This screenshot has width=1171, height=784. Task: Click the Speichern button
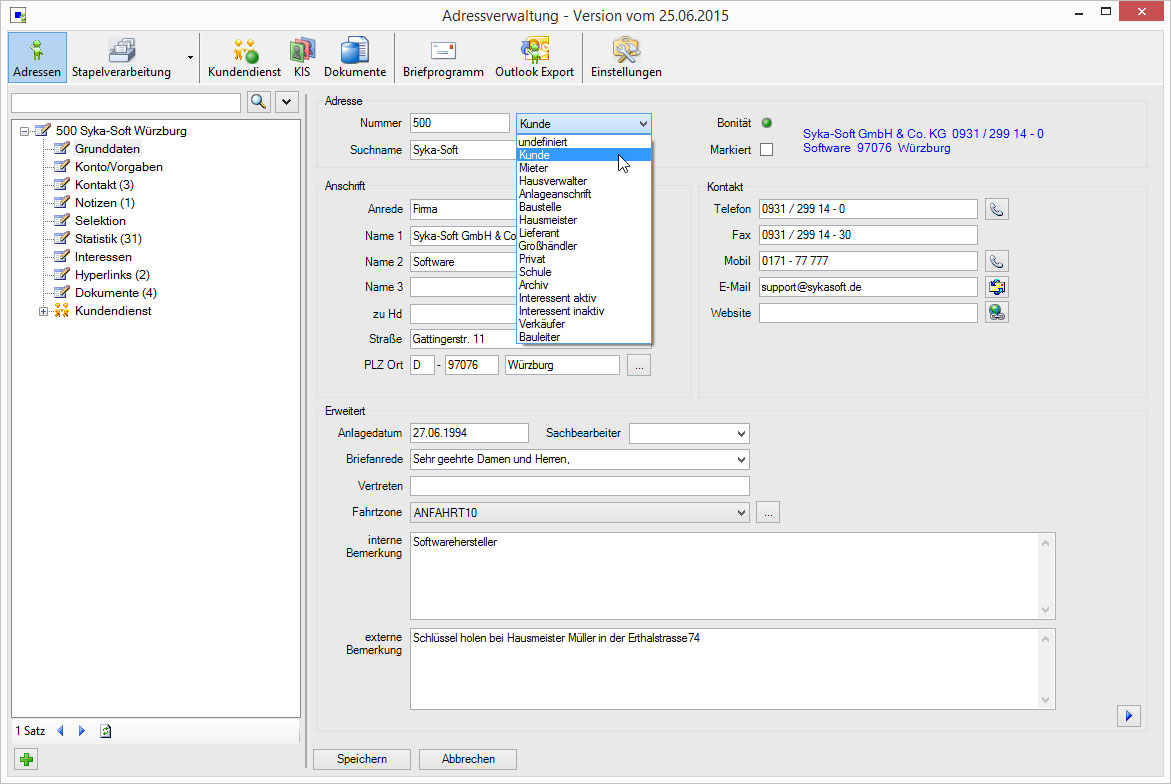click(x=362, y=759)
